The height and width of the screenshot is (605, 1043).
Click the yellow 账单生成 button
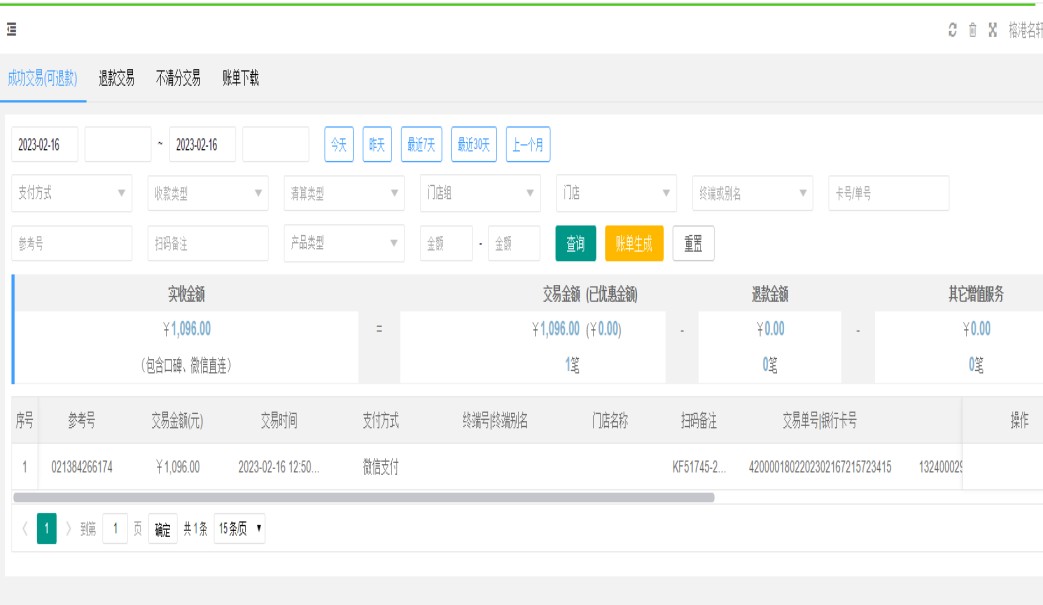pos(634,243)
